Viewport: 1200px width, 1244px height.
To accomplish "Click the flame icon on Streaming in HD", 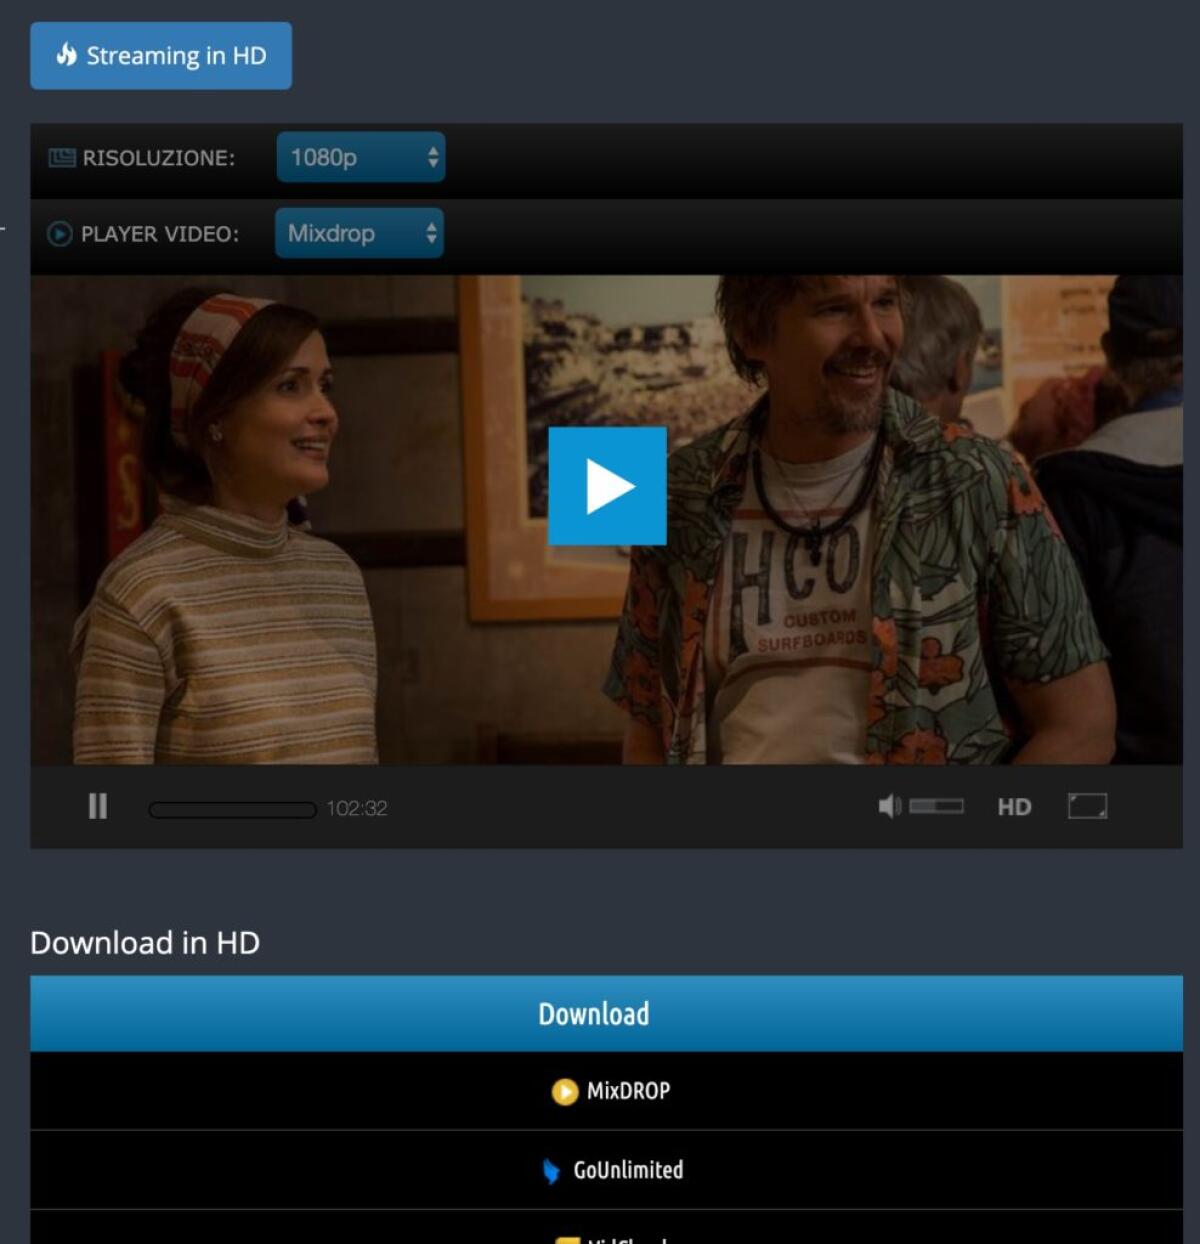I will coord(66,56).
